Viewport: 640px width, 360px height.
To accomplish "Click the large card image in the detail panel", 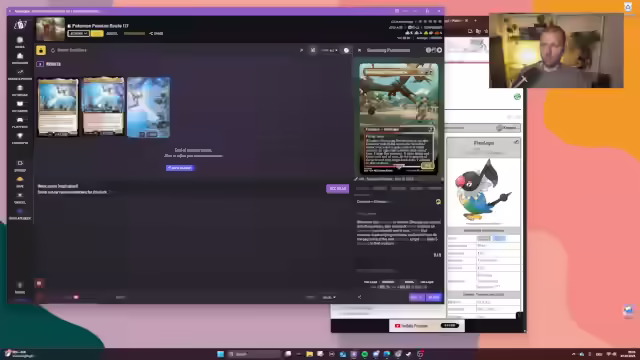I will [399, 119].
